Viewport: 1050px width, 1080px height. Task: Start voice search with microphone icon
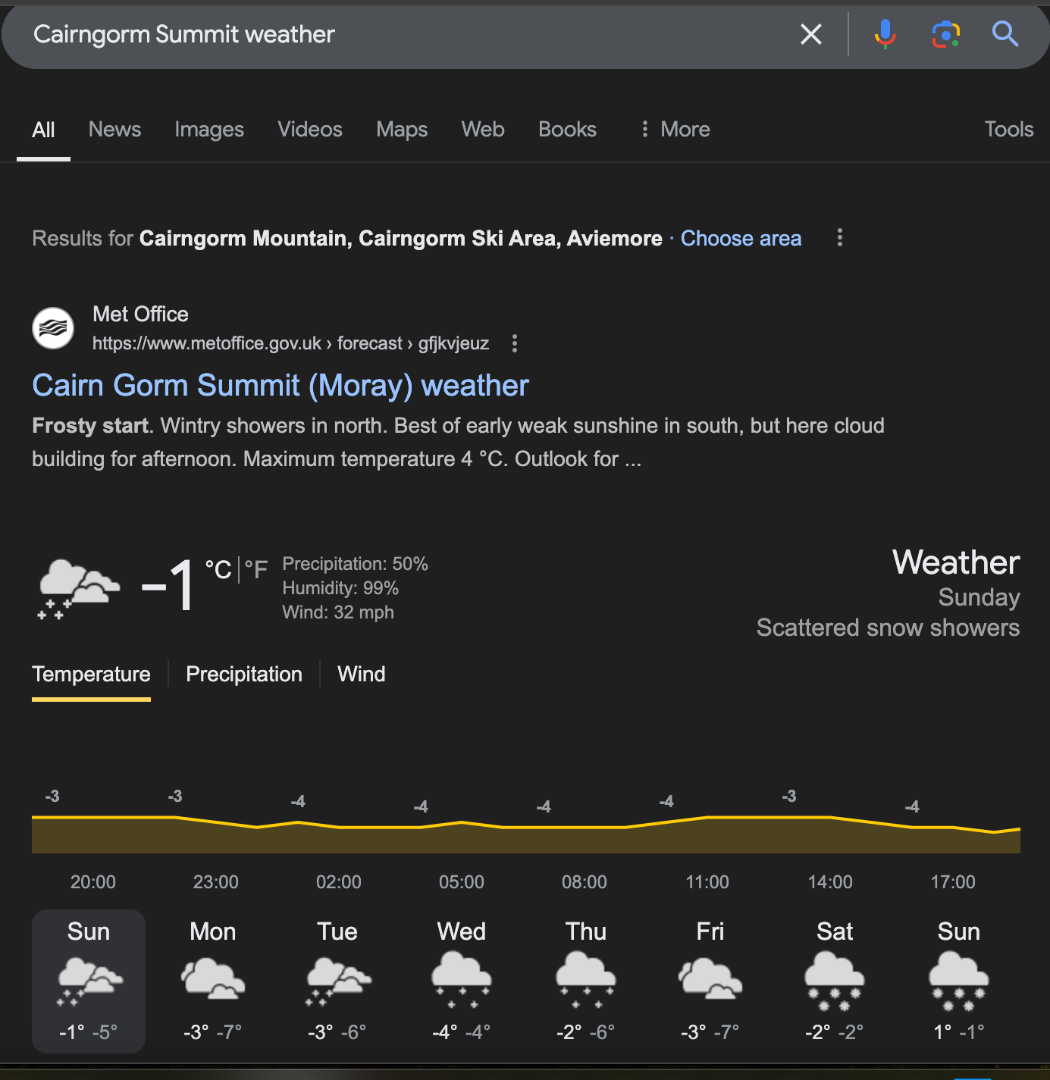click(884, 35)
